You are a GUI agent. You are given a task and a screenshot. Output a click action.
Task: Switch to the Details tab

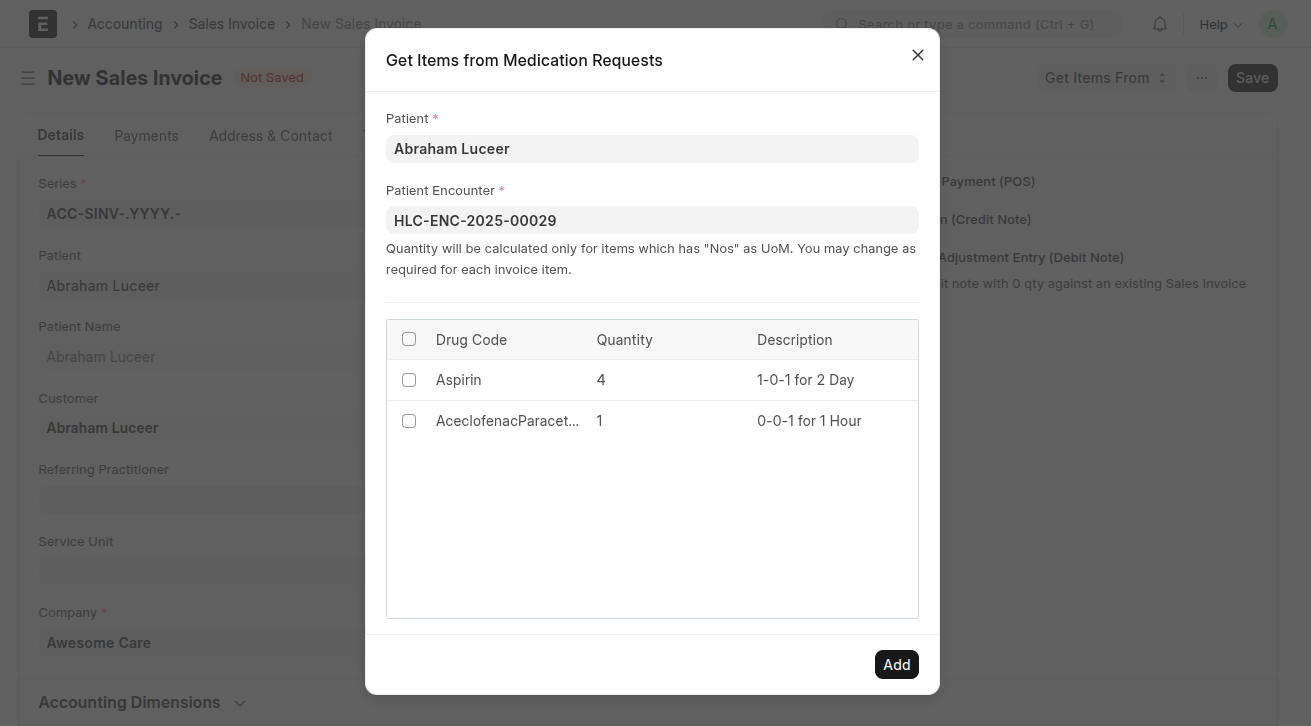61,135
